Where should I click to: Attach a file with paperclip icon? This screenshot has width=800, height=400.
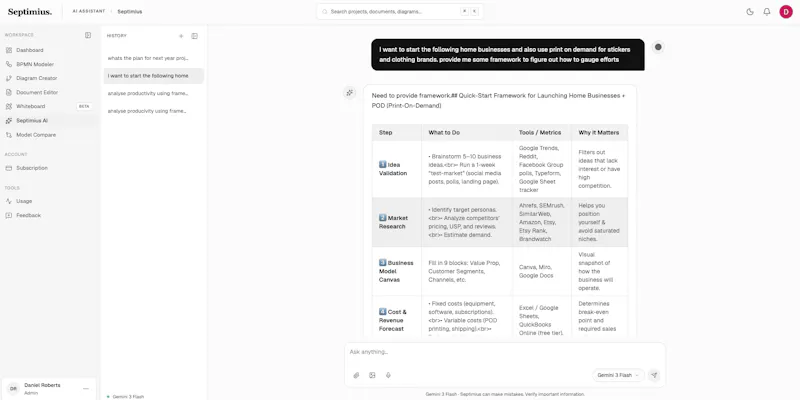356,375
